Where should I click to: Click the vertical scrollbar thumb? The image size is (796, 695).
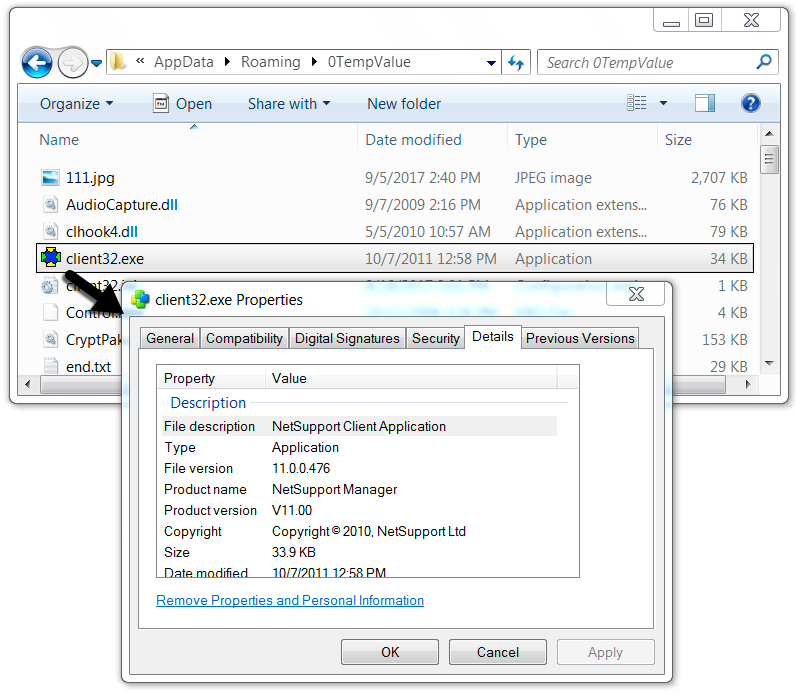[x=769, y=159]
